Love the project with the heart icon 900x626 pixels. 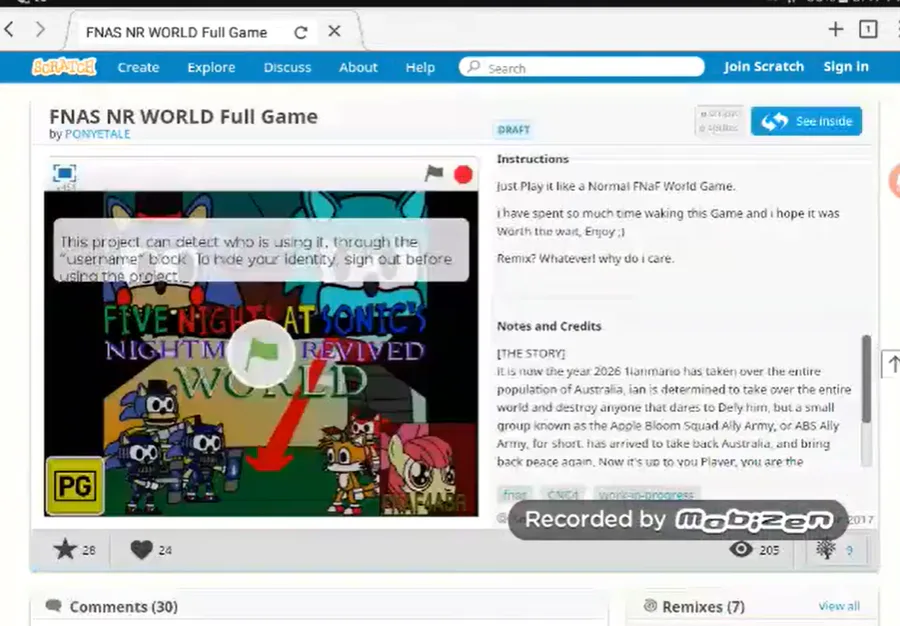tap(141, 550)
